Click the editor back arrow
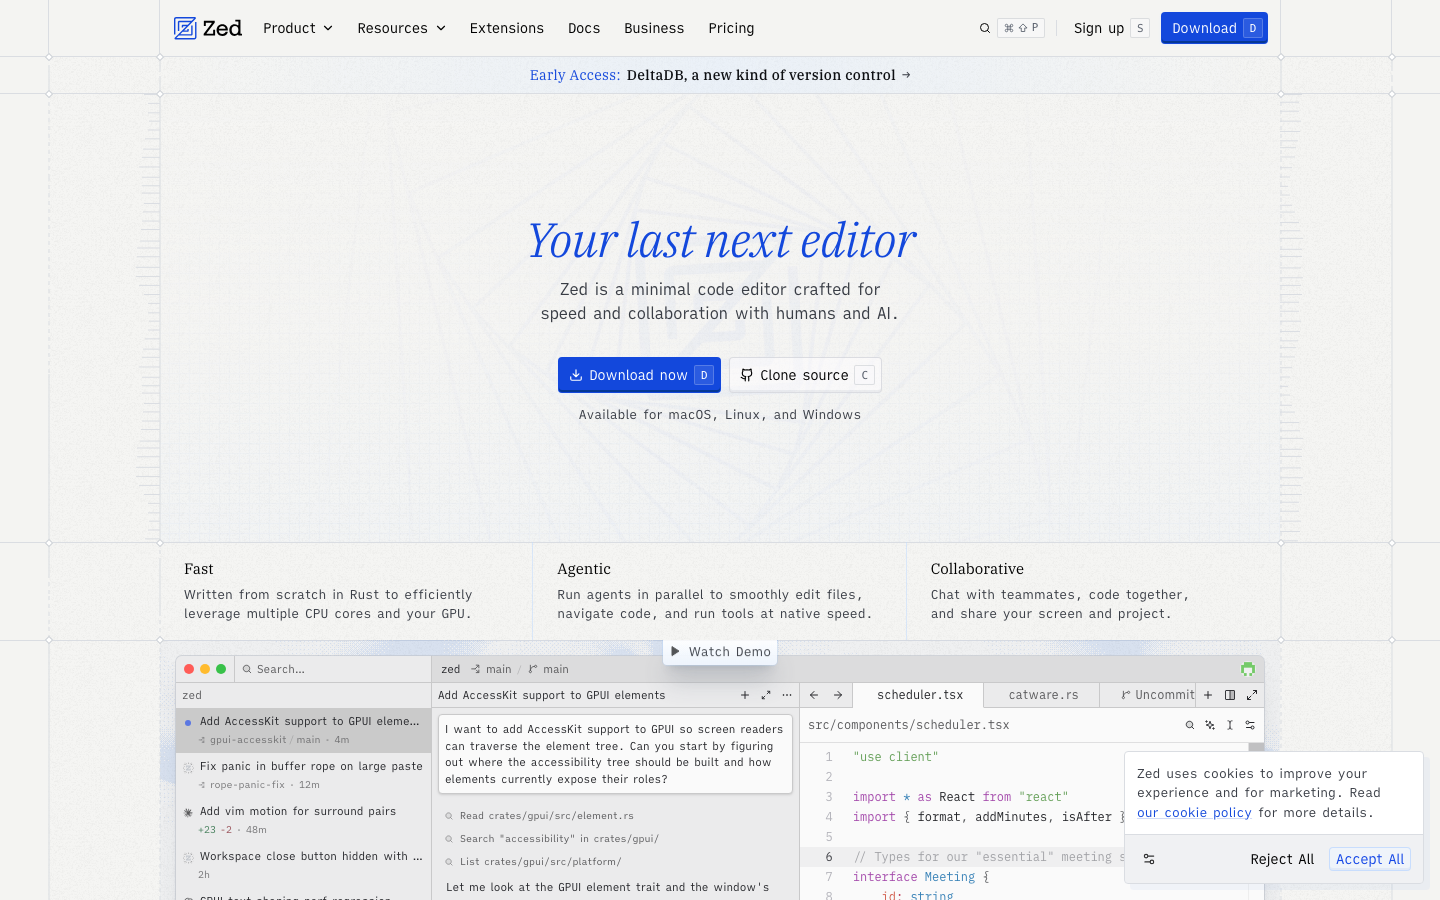Screen dimensions: 1440x900 click(814, 695)
